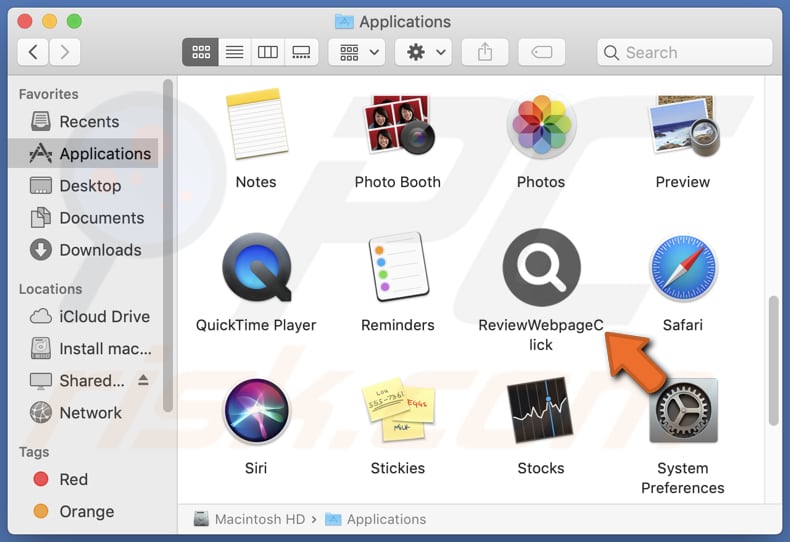The height and width of the screenshot is (542, 790).
Task: Open Documents in the sidebar
Action: point(83,218)
